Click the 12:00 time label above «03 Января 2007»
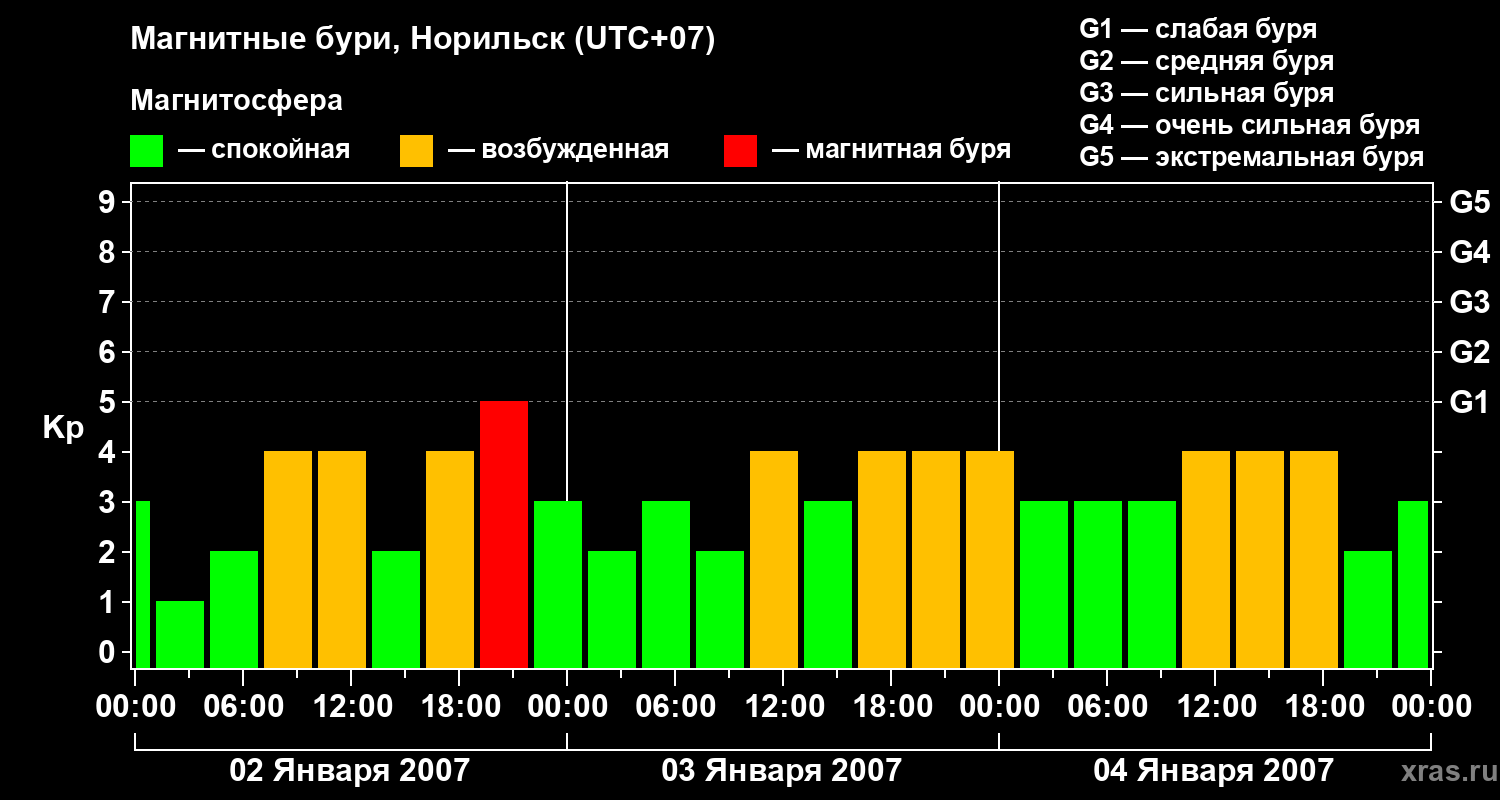 [x=783, y=707]
